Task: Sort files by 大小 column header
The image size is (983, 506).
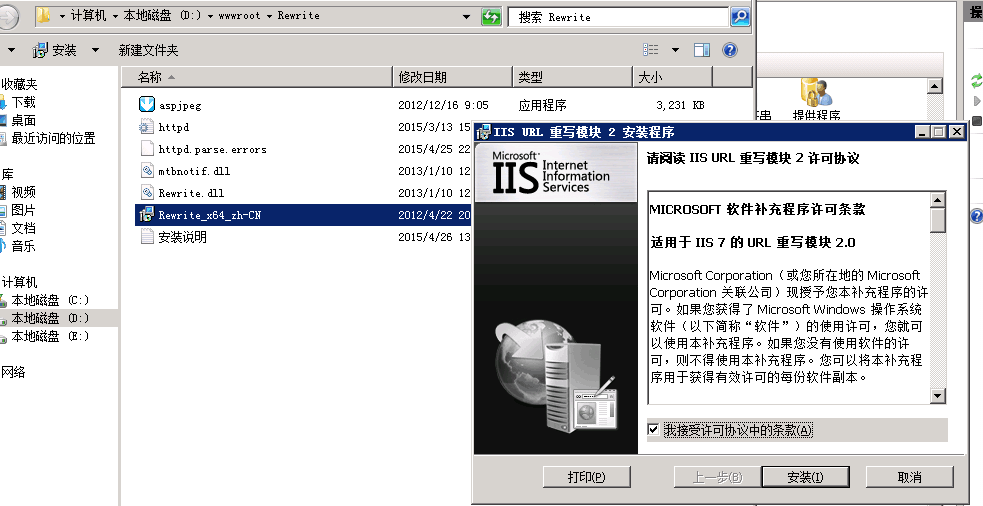Action: click(673, 77)
